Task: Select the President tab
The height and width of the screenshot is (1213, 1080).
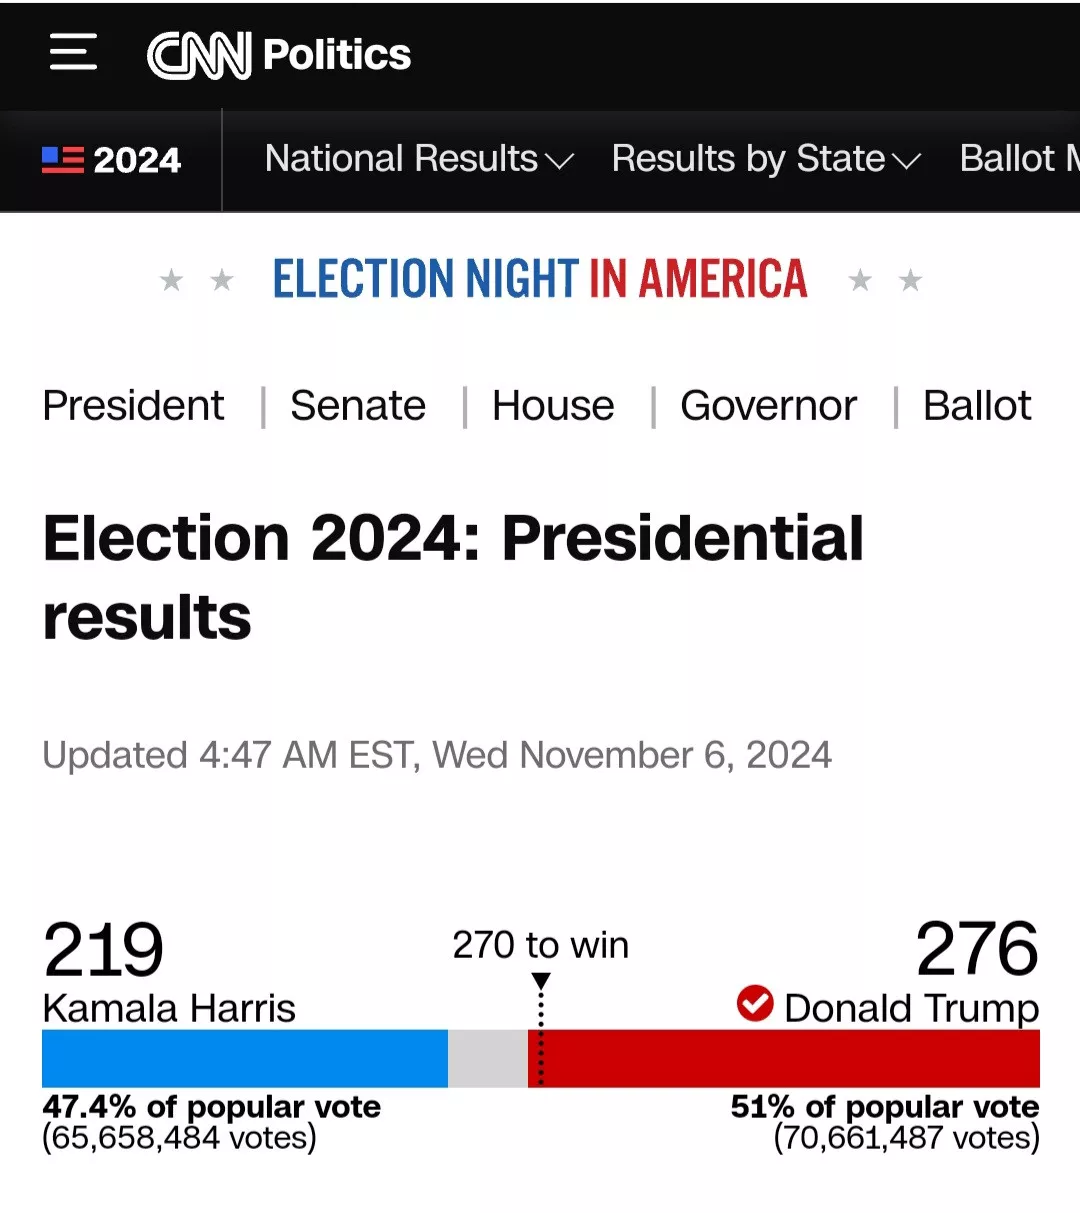Action: [x=133, y=406]
